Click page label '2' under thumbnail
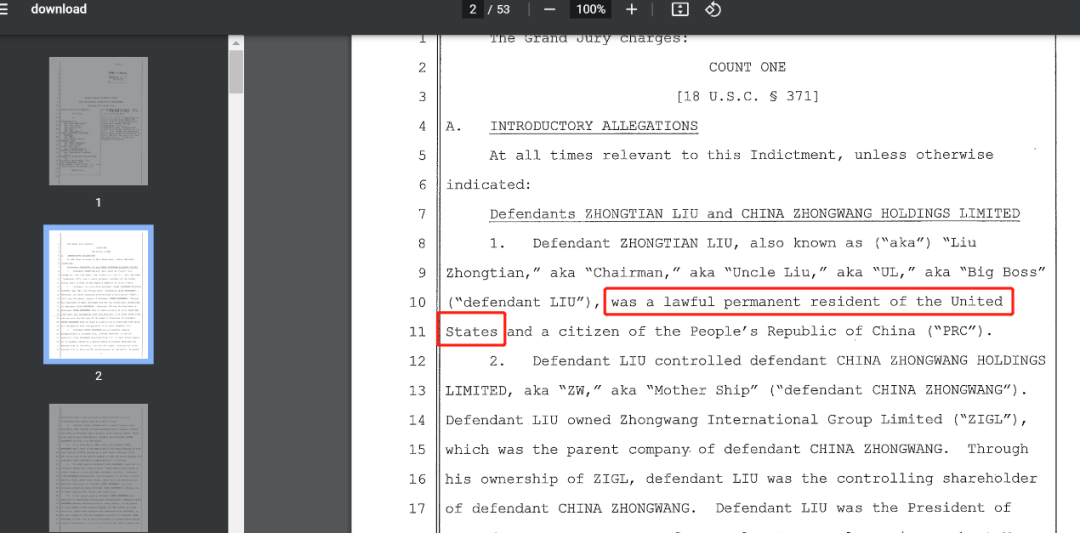This screenshot has width=1080, height=533. [x=98, y=376]
